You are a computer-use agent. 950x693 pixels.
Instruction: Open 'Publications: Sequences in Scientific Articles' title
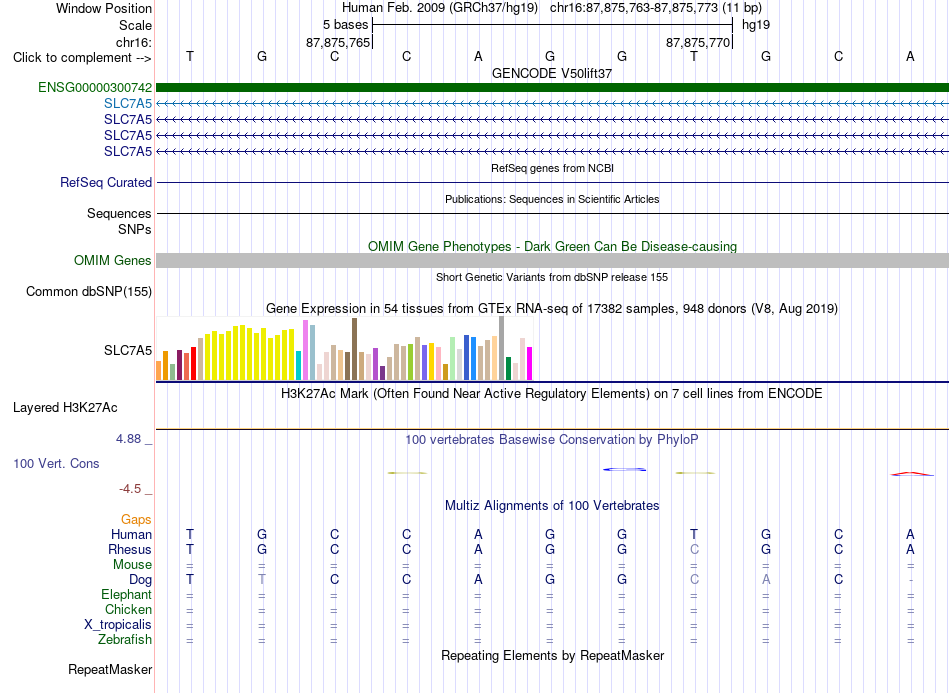pyautogui.click(x=552, y=199)
